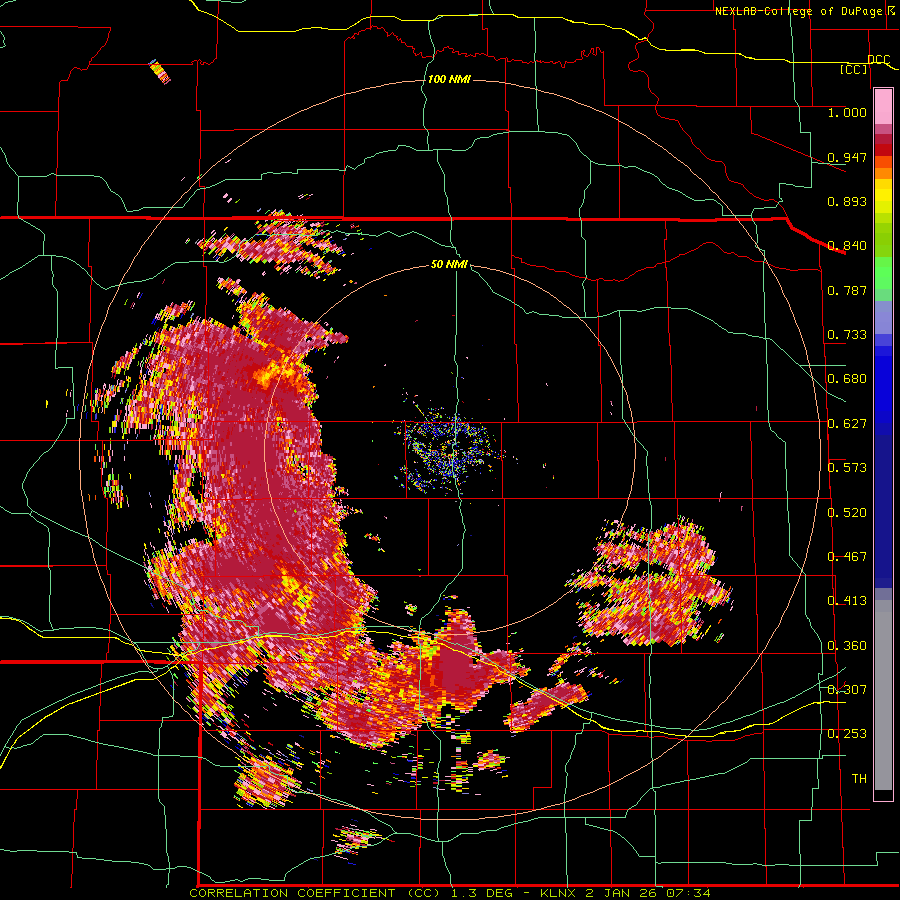Select the 0.840 scale label
The image size is (900, 900).
point(847,246)
